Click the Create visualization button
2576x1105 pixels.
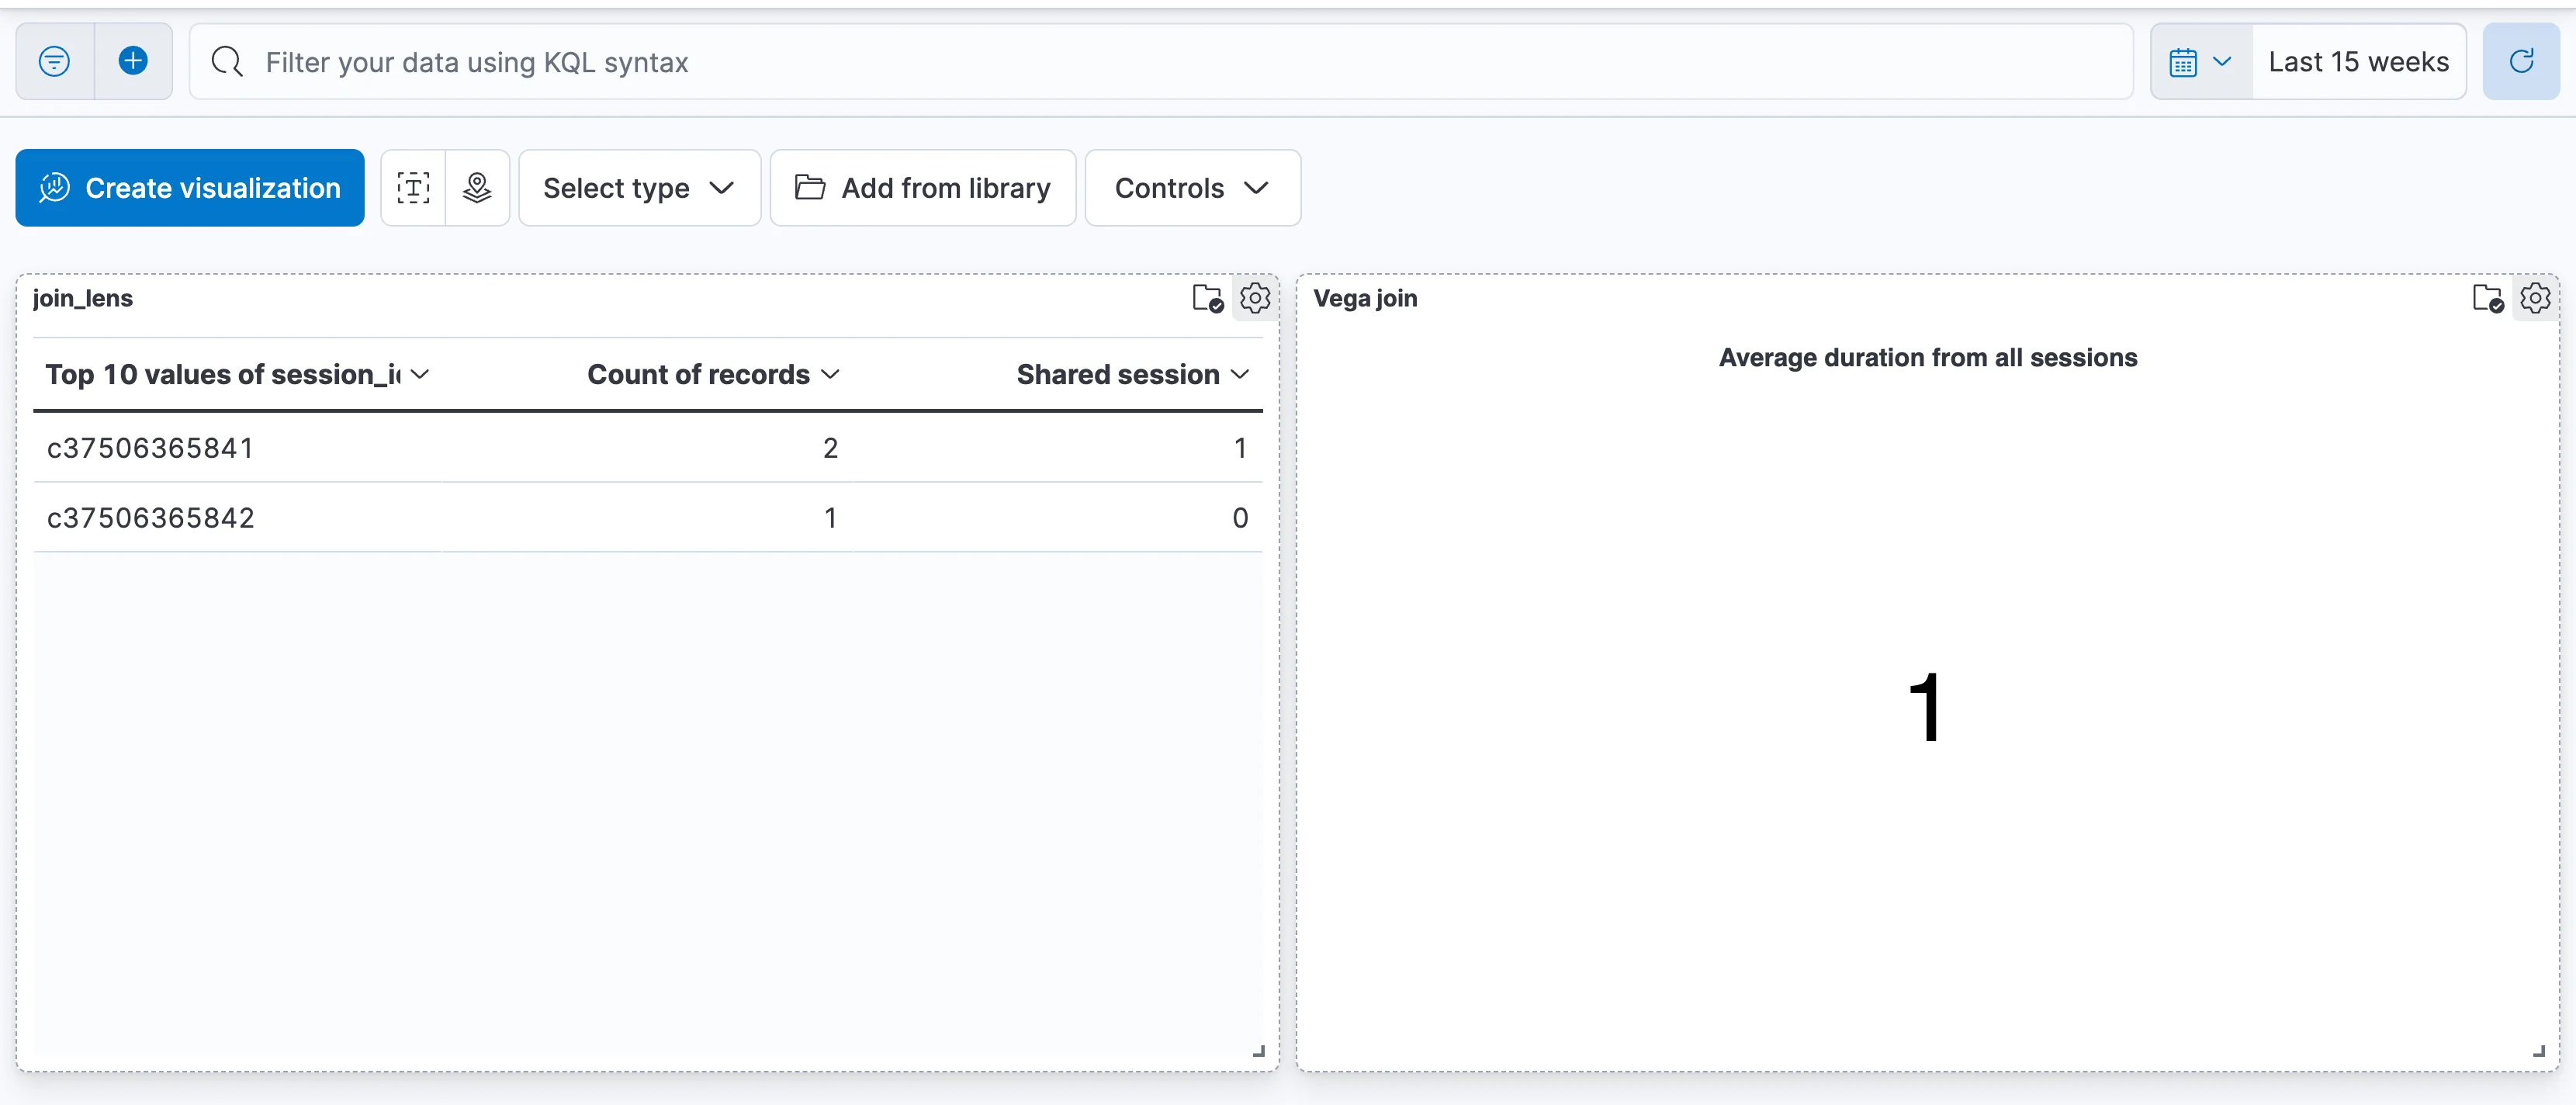pyautogui.click(x=190, y=188)
